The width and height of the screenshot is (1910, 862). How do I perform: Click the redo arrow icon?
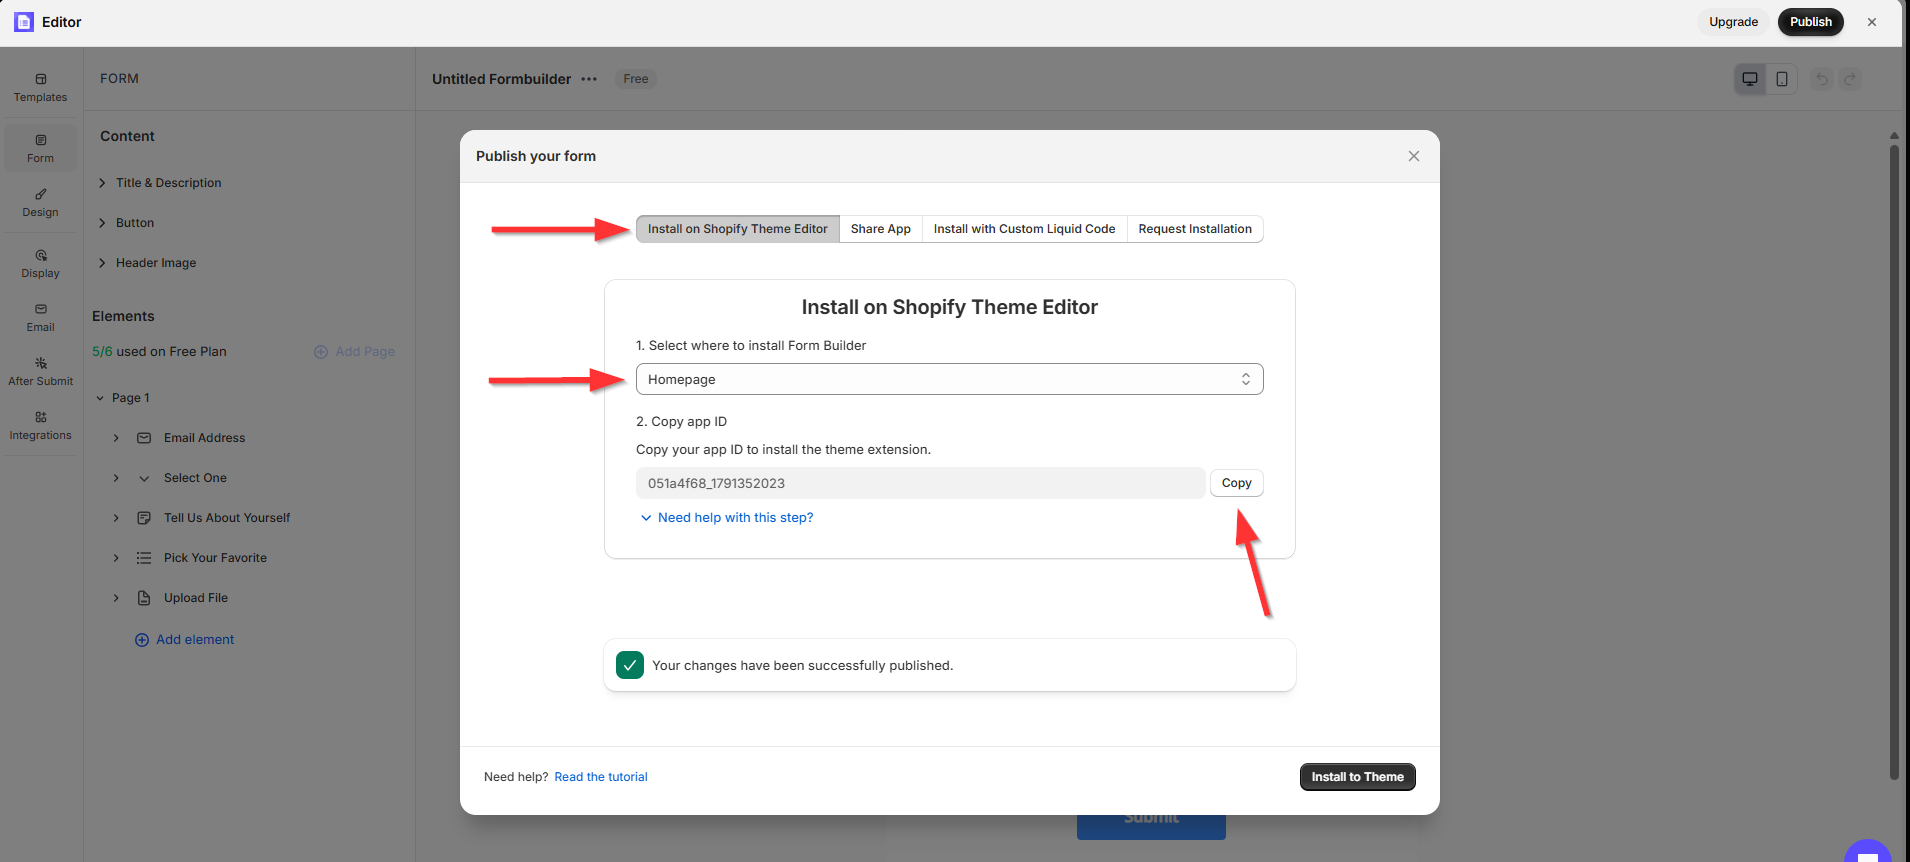click(x=1851, y=79)
